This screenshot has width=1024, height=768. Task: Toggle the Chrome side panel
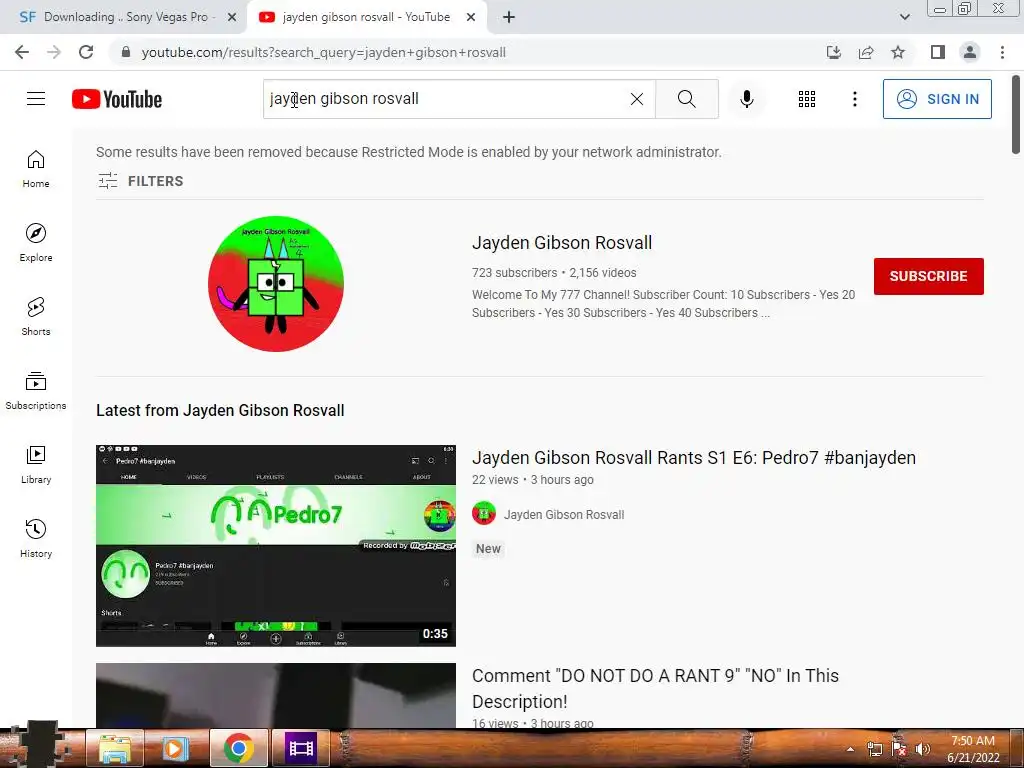938,52
